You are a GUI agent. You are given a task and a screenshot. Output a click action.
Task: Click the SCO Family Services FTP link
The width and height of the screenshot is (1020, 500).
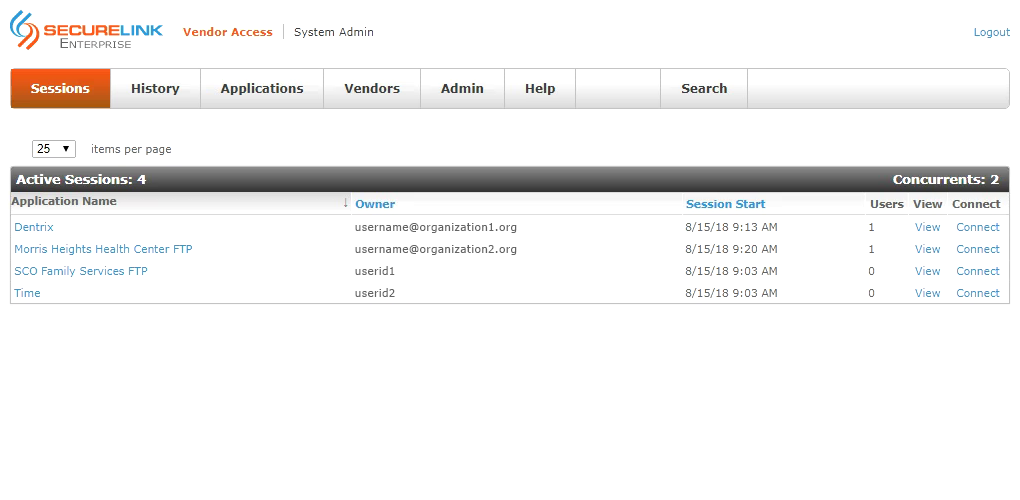click(x=81, y=271)
